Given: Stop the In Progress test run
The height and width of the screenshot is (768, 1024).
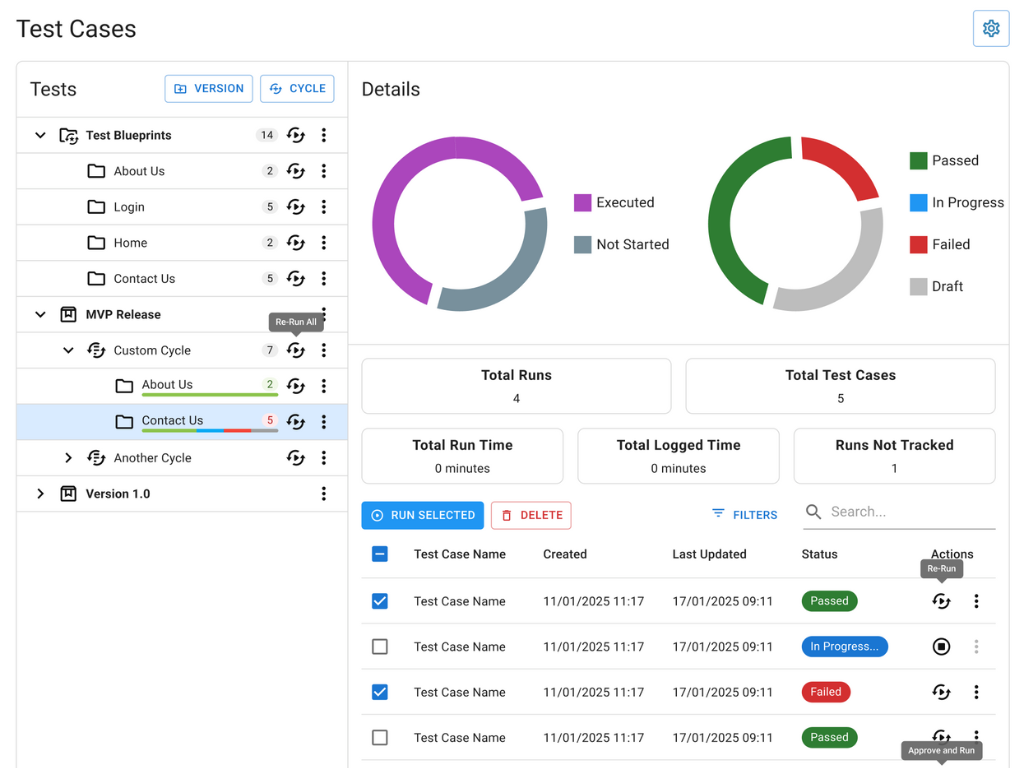Looking at the screenshot, I should click(x=941, y=647).
